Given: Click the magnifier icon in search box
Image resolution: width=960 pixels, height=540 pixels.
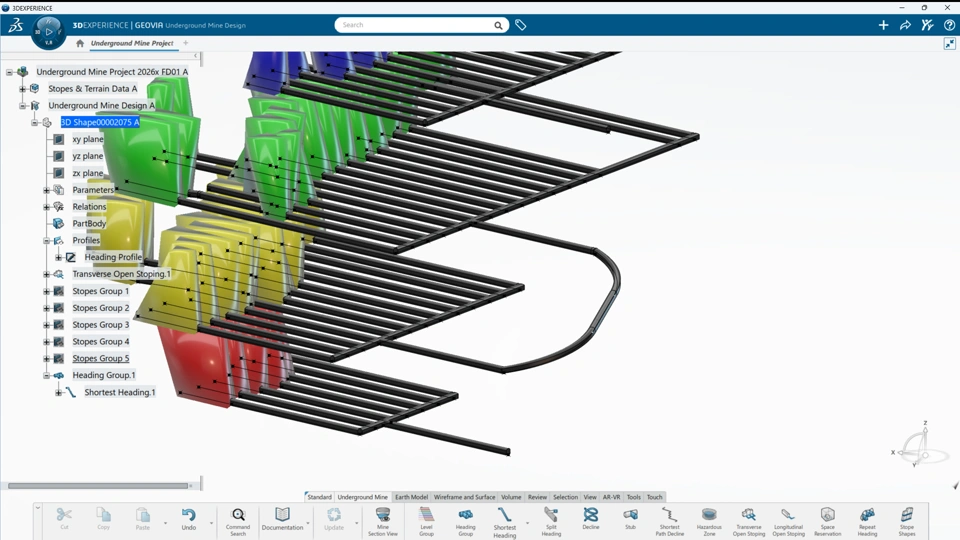Looking at the screenshot, I should click(x=498, y=25).
